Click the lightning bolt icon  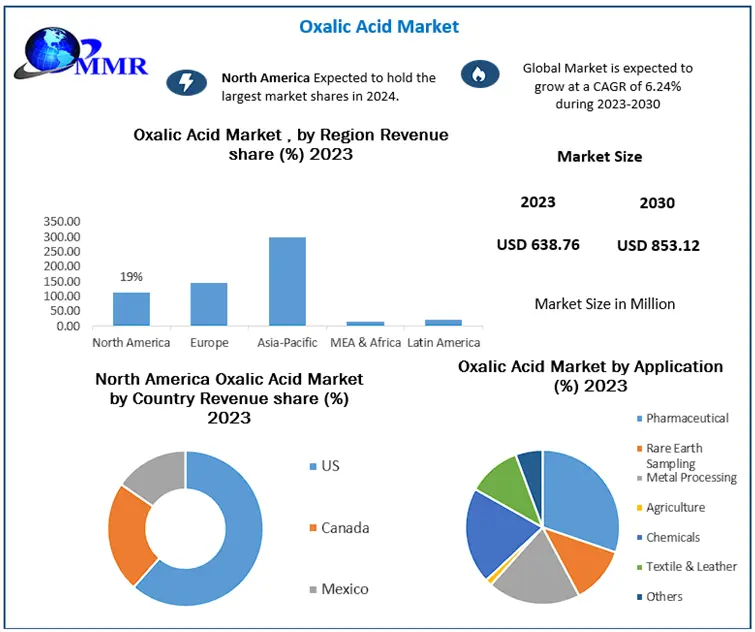click(186, 81)
